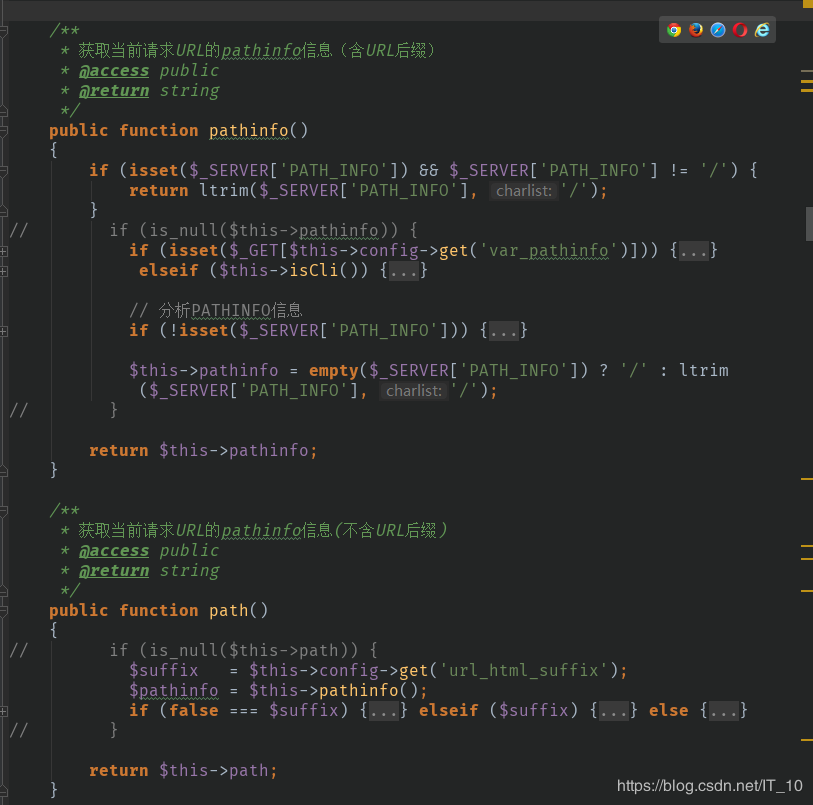Viewport: 813px width, 805px height.
Task: Click the blog.csdn.net watermark link
Action: tap(709, 786)
